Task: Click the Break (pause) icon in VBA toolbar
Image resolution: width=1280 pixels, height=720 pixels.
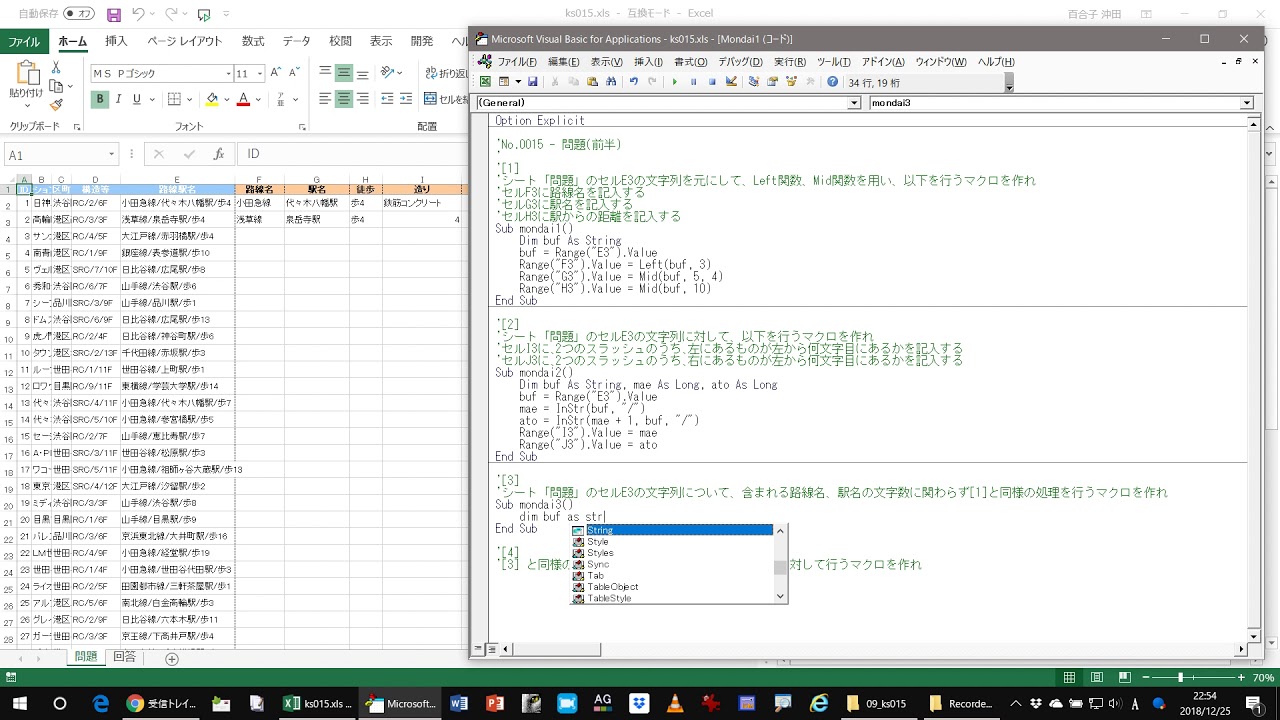Action: tap(693, 82)
